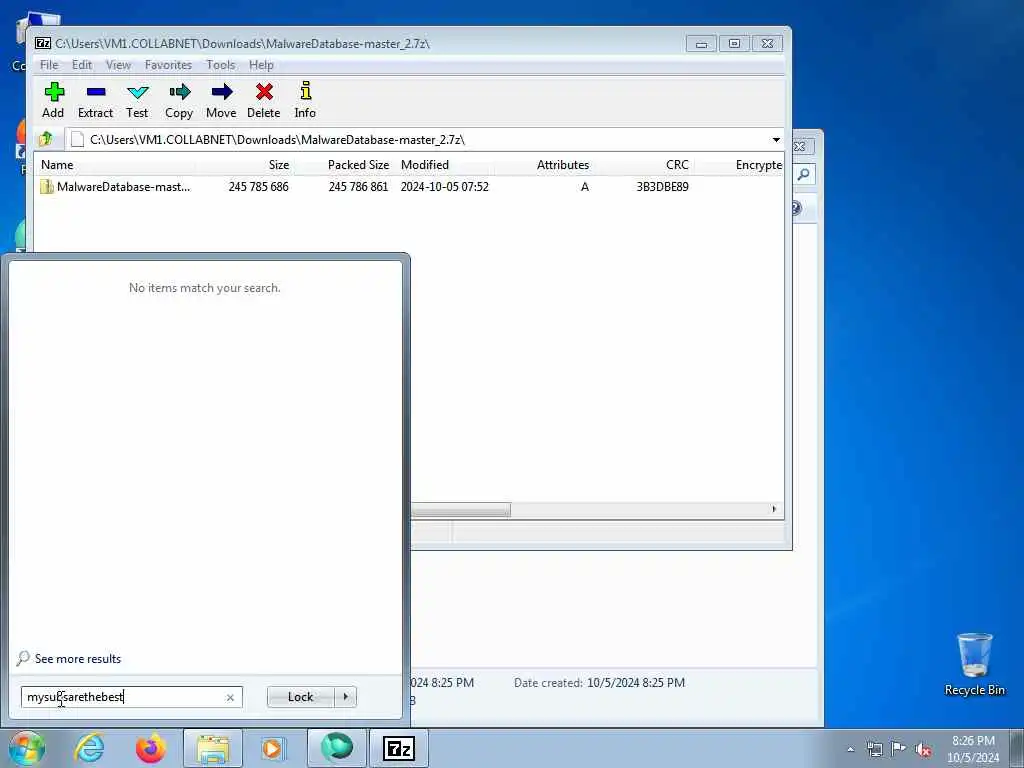Click the horizontal scrollbar right arrow
The height and width of the screenshot is (768, 1024).
(x=774, y=509)
